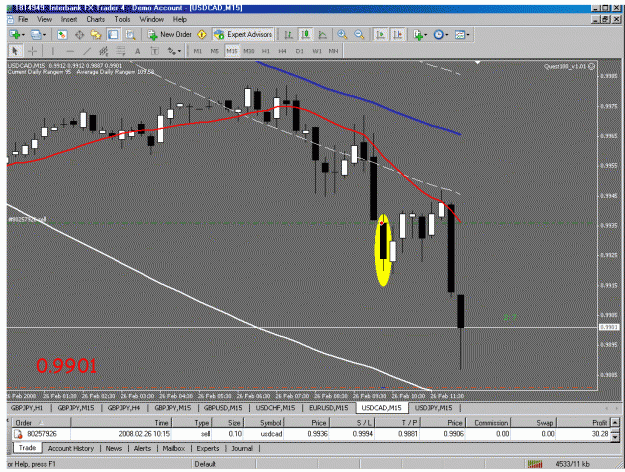
Task: Click the 0.9994 stop loss value
Action: [363, 434]
